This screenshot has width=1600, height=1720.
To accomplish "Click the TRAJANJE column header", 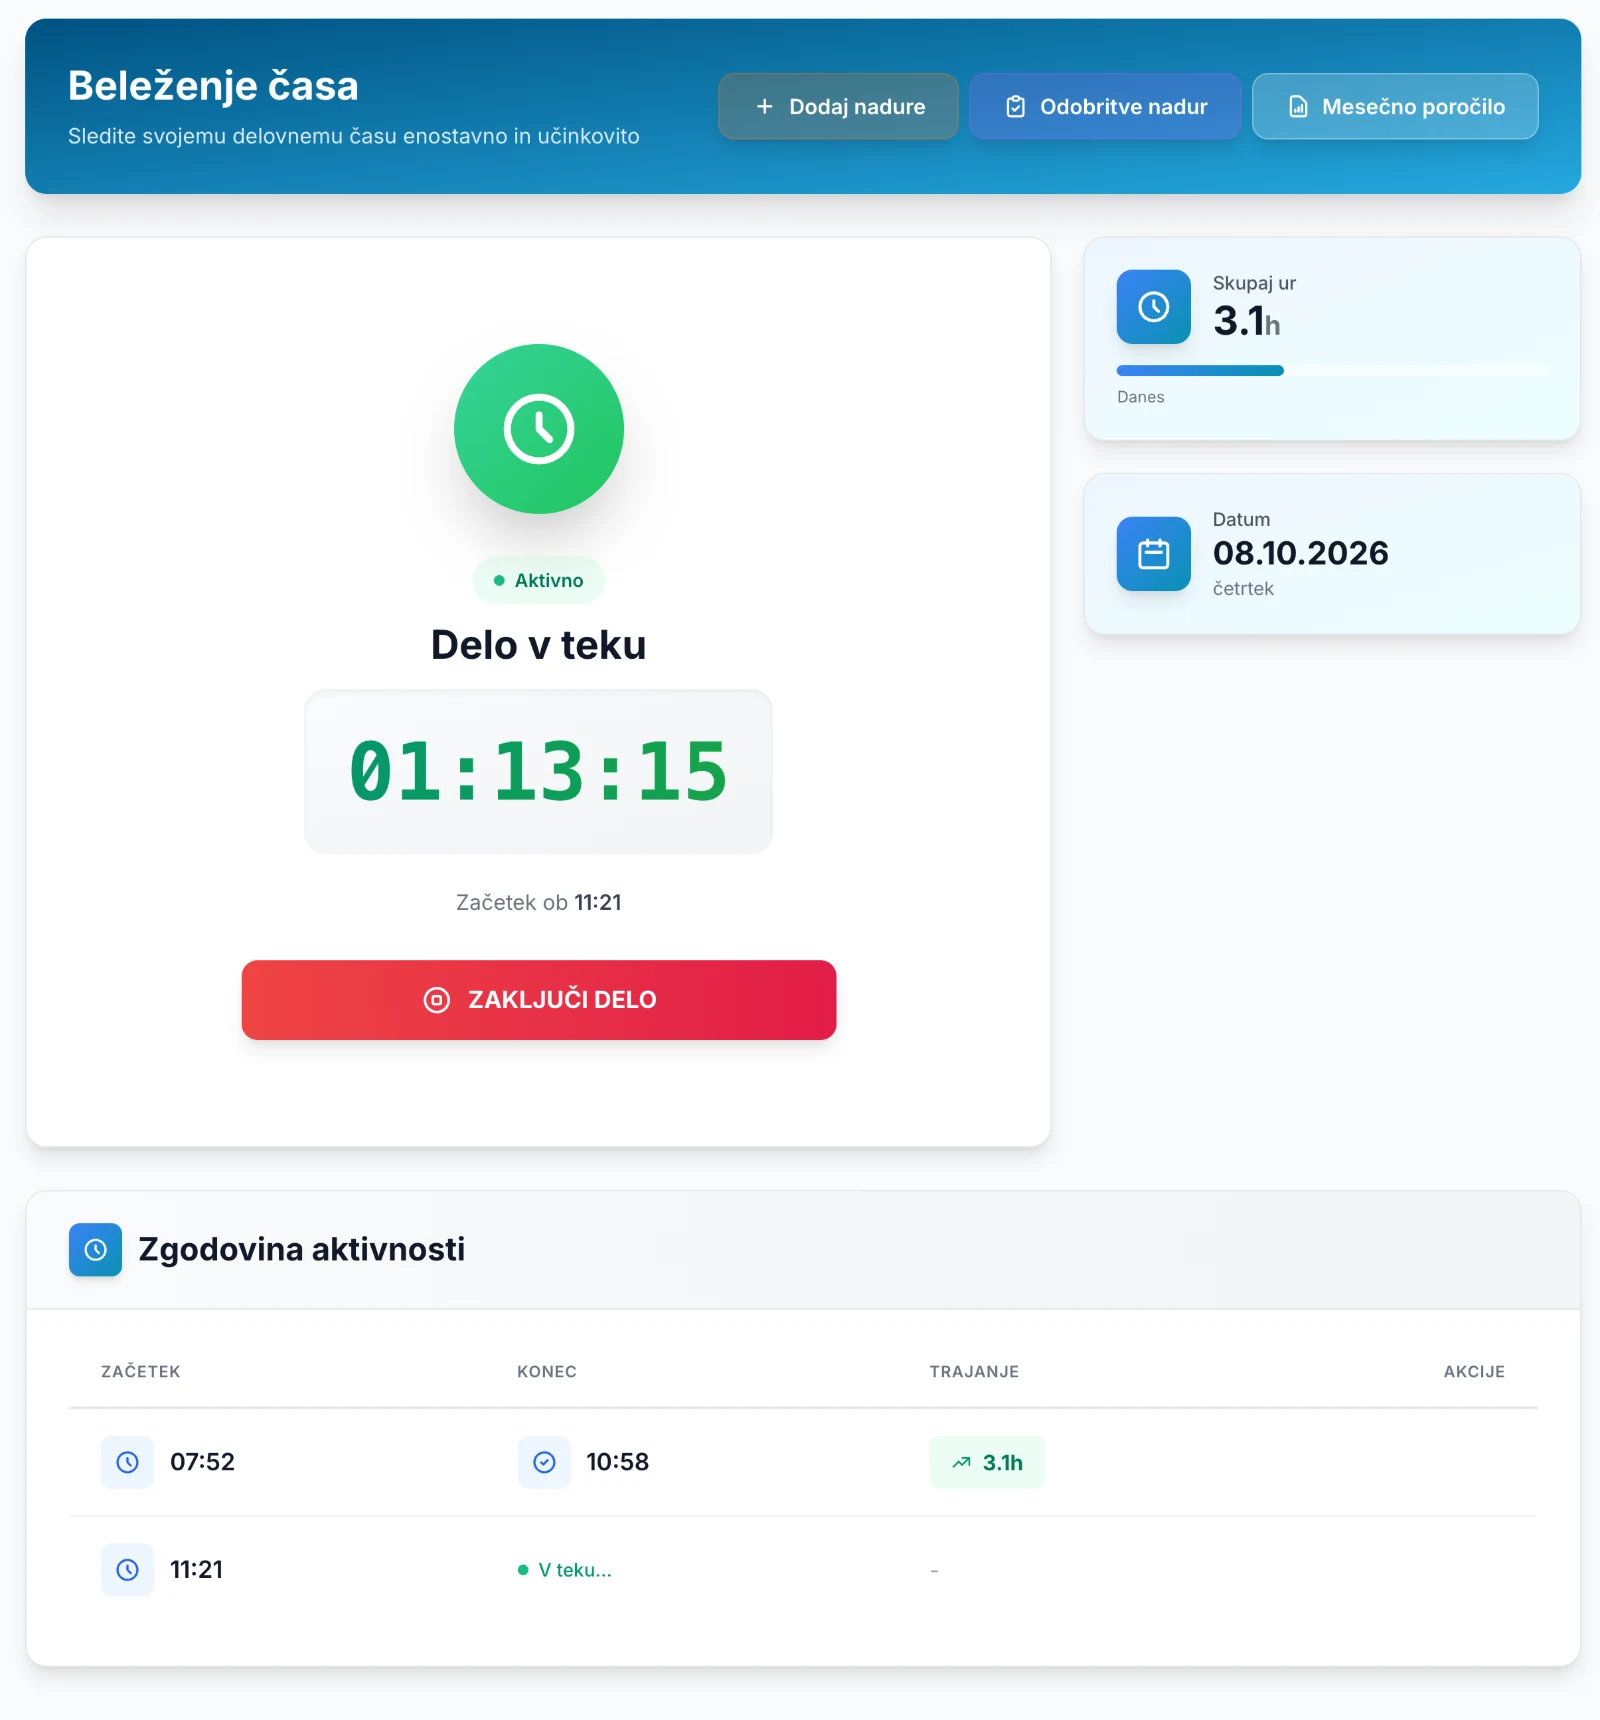I will pos(974,1372).
